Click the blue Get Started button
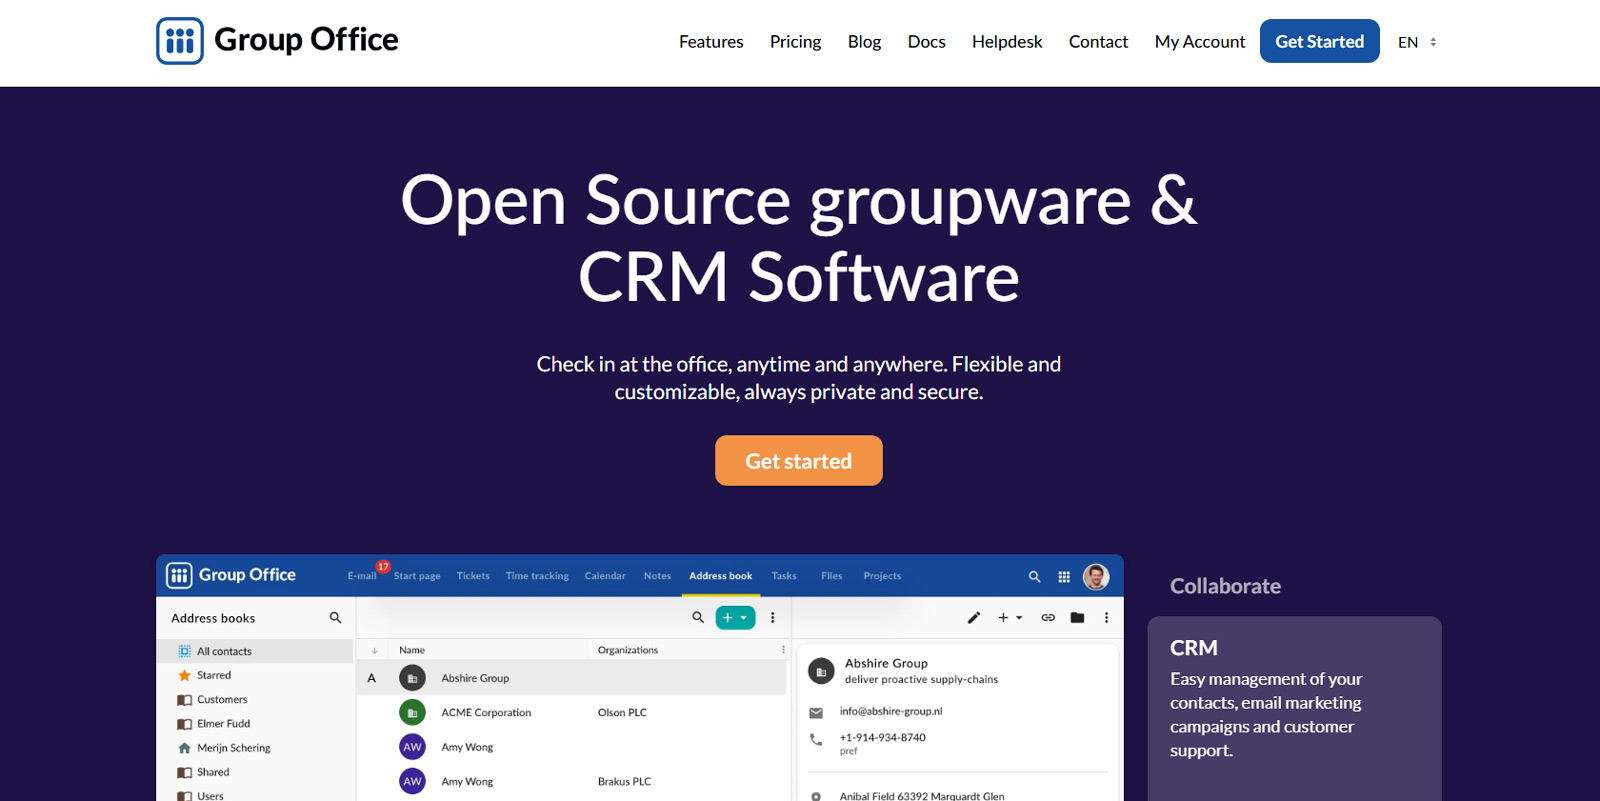 [x=1319, y=41]
